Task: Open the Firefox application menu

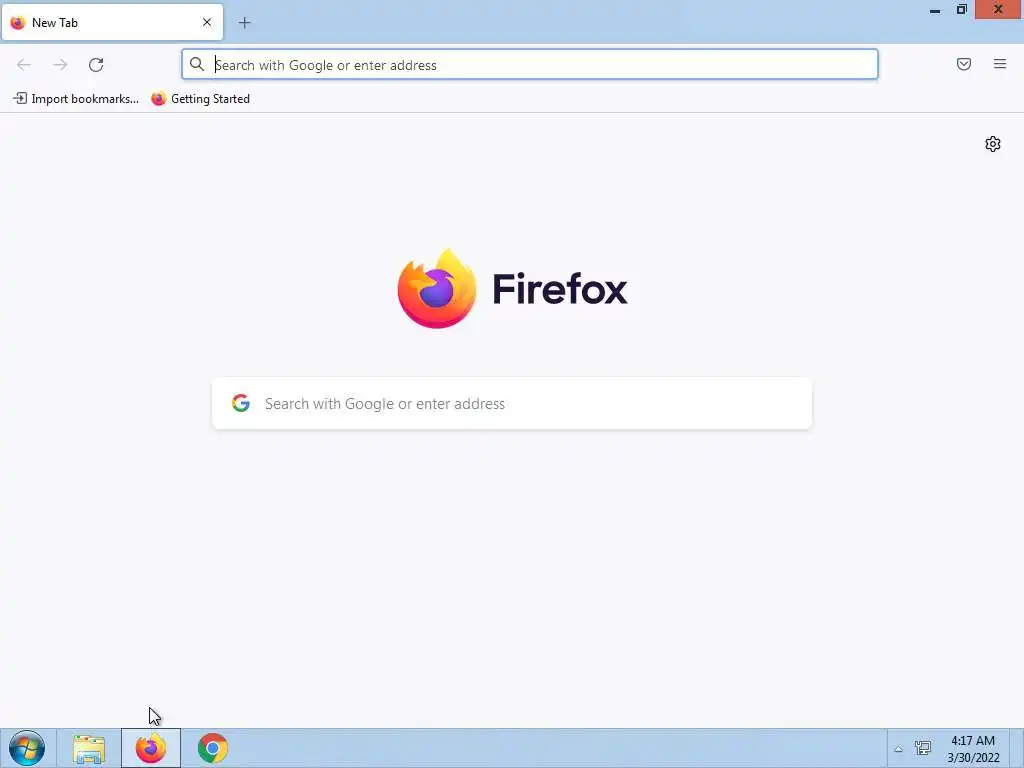Action: [x=999, y=64]
